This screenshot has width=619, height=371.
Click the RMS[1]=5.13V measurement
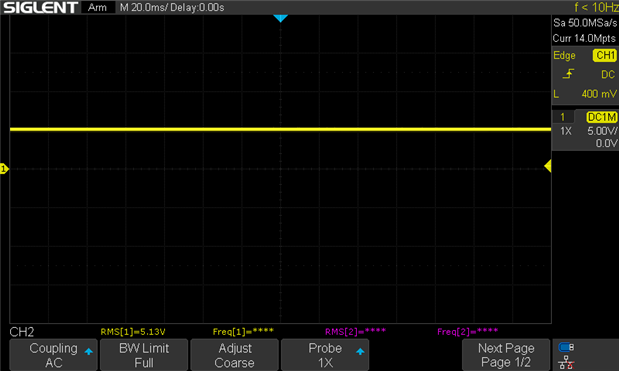[x=133, y=332]
